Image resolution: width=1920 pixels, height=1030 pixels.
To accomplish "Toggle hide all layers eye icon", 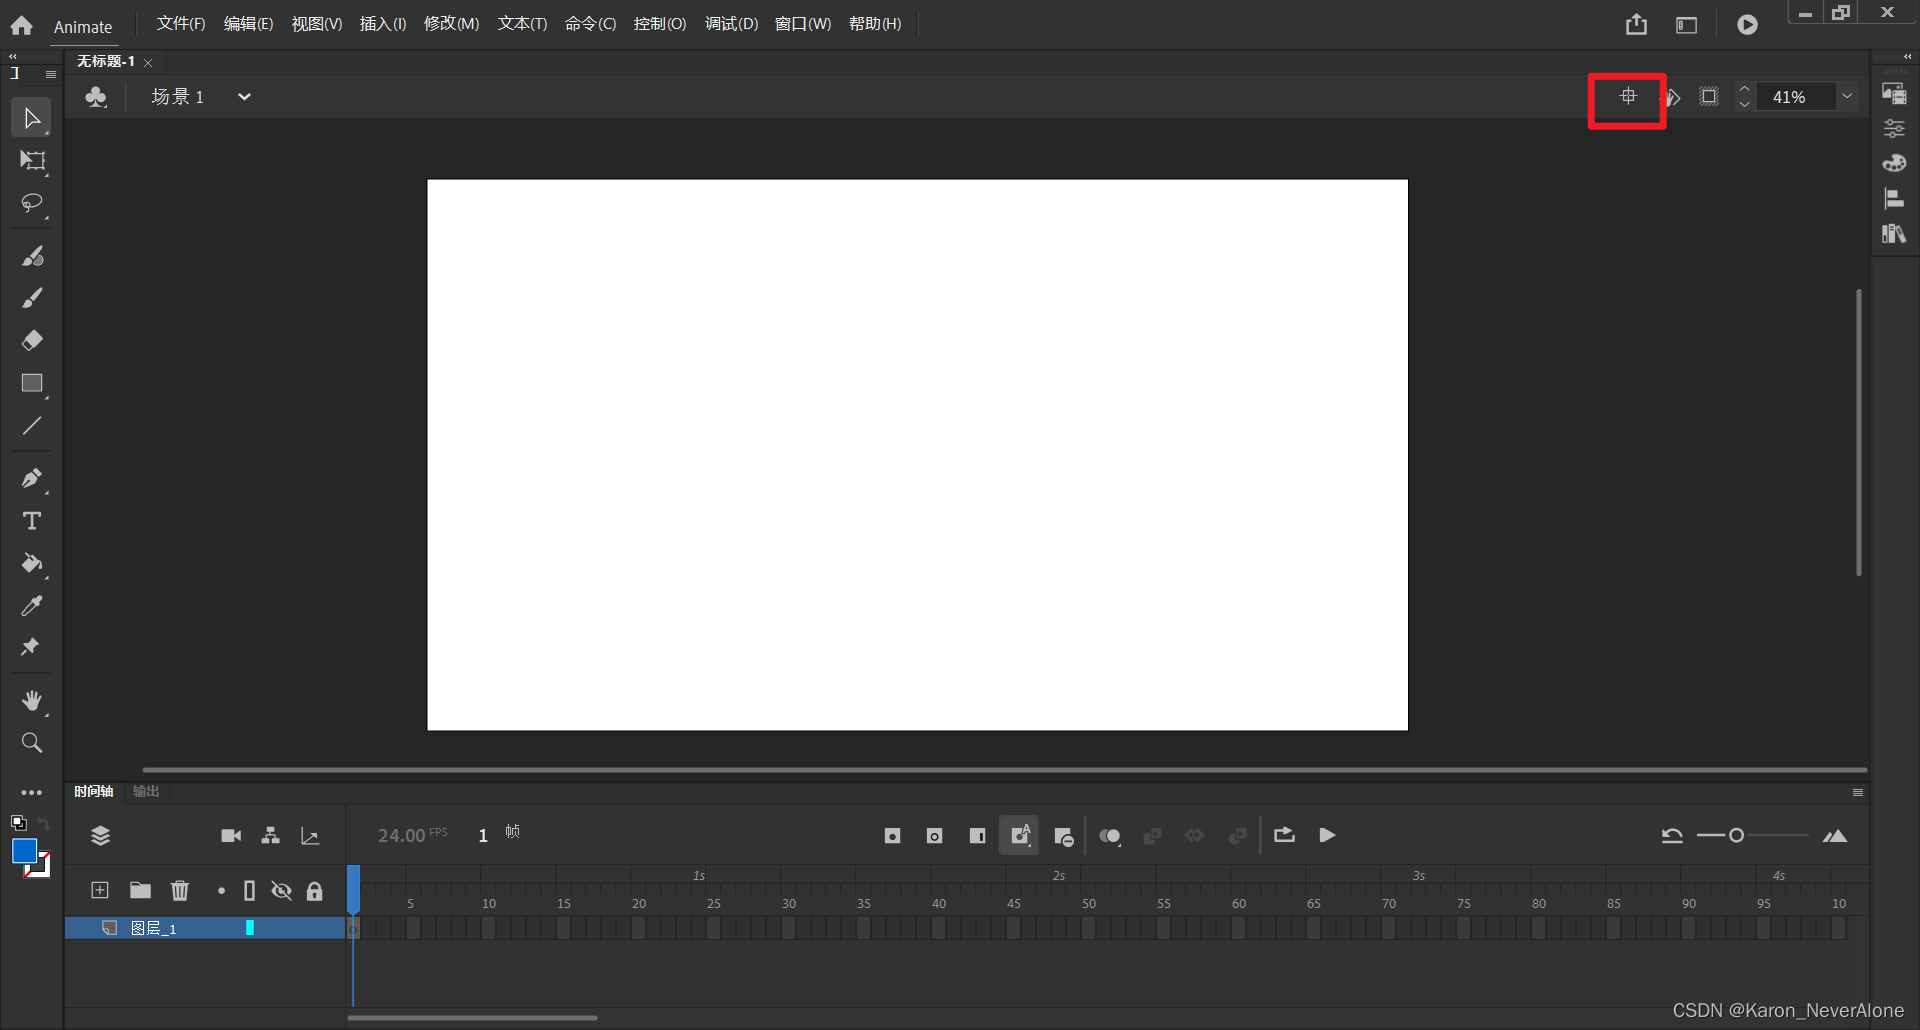I will pos(282,891).
